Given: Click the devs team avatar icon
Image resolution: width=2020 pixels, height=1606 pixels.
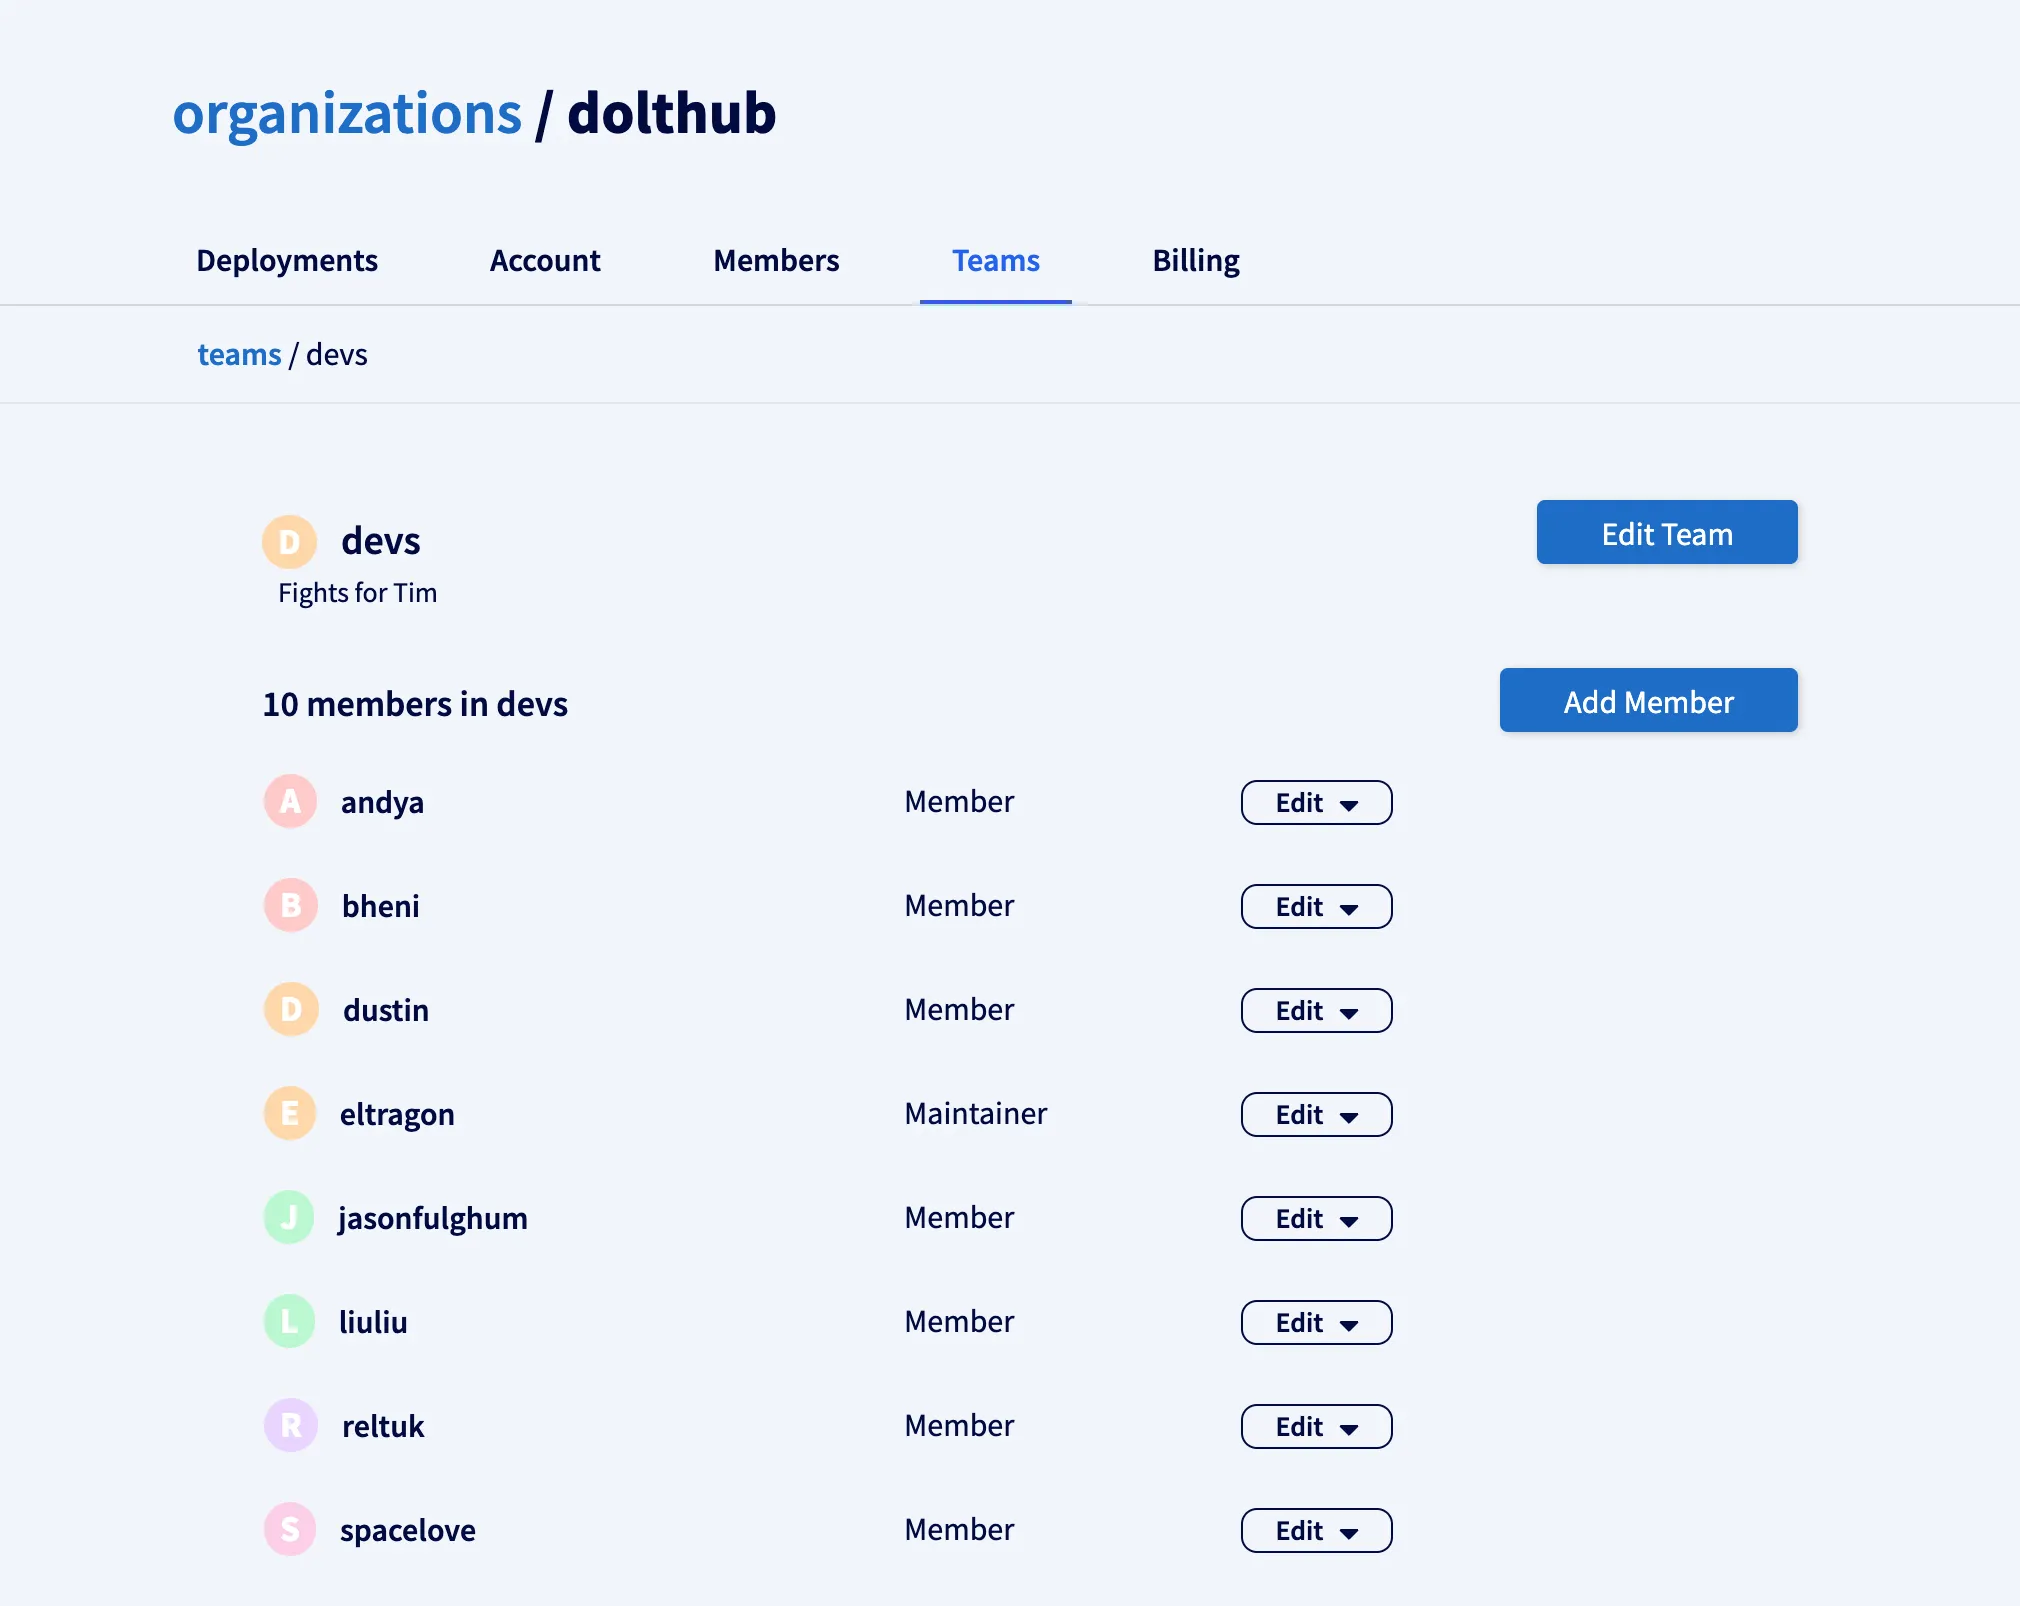Looking at the screenshot, I should tap(289, 542).
